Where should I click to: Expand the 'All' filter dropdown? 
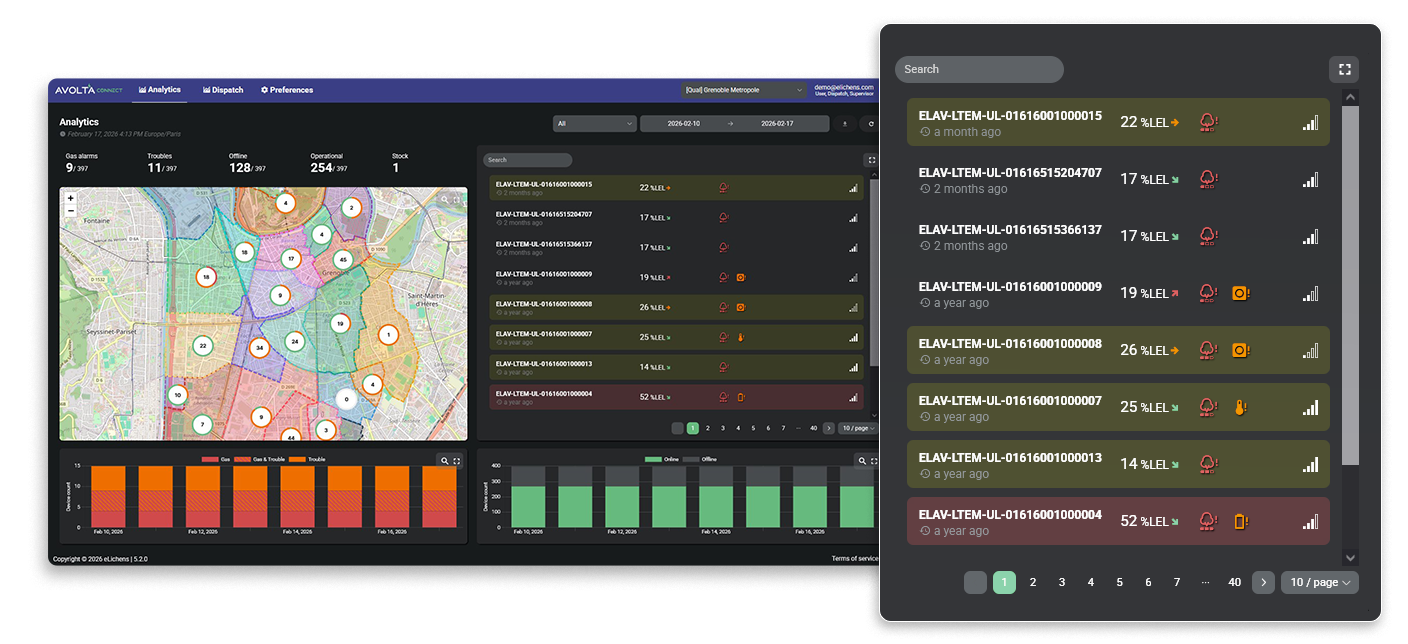[x=594, y=124]
